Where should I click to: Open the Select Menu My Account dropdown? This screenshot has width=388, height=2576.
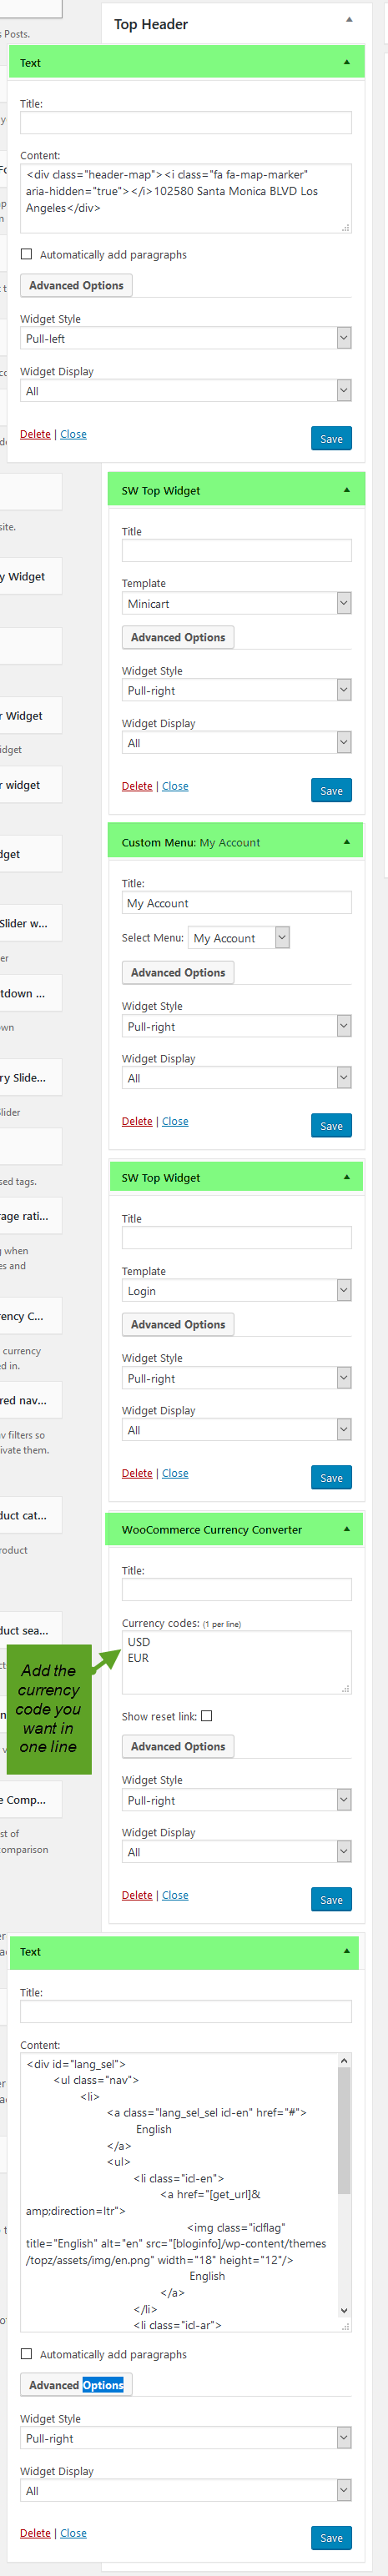pos(239,938)
